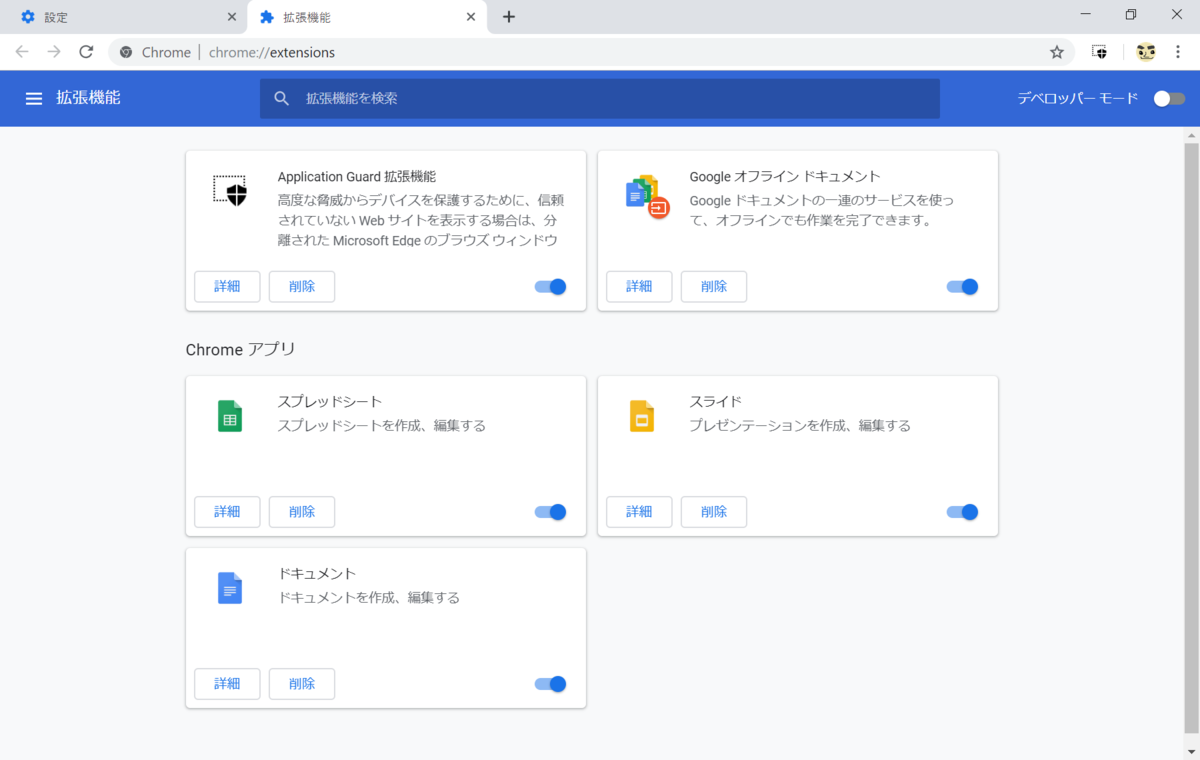Viewport: 1200px width, 760px height.
Task: Disable the スプレッドシート app toggle
Action: (551, 512)
